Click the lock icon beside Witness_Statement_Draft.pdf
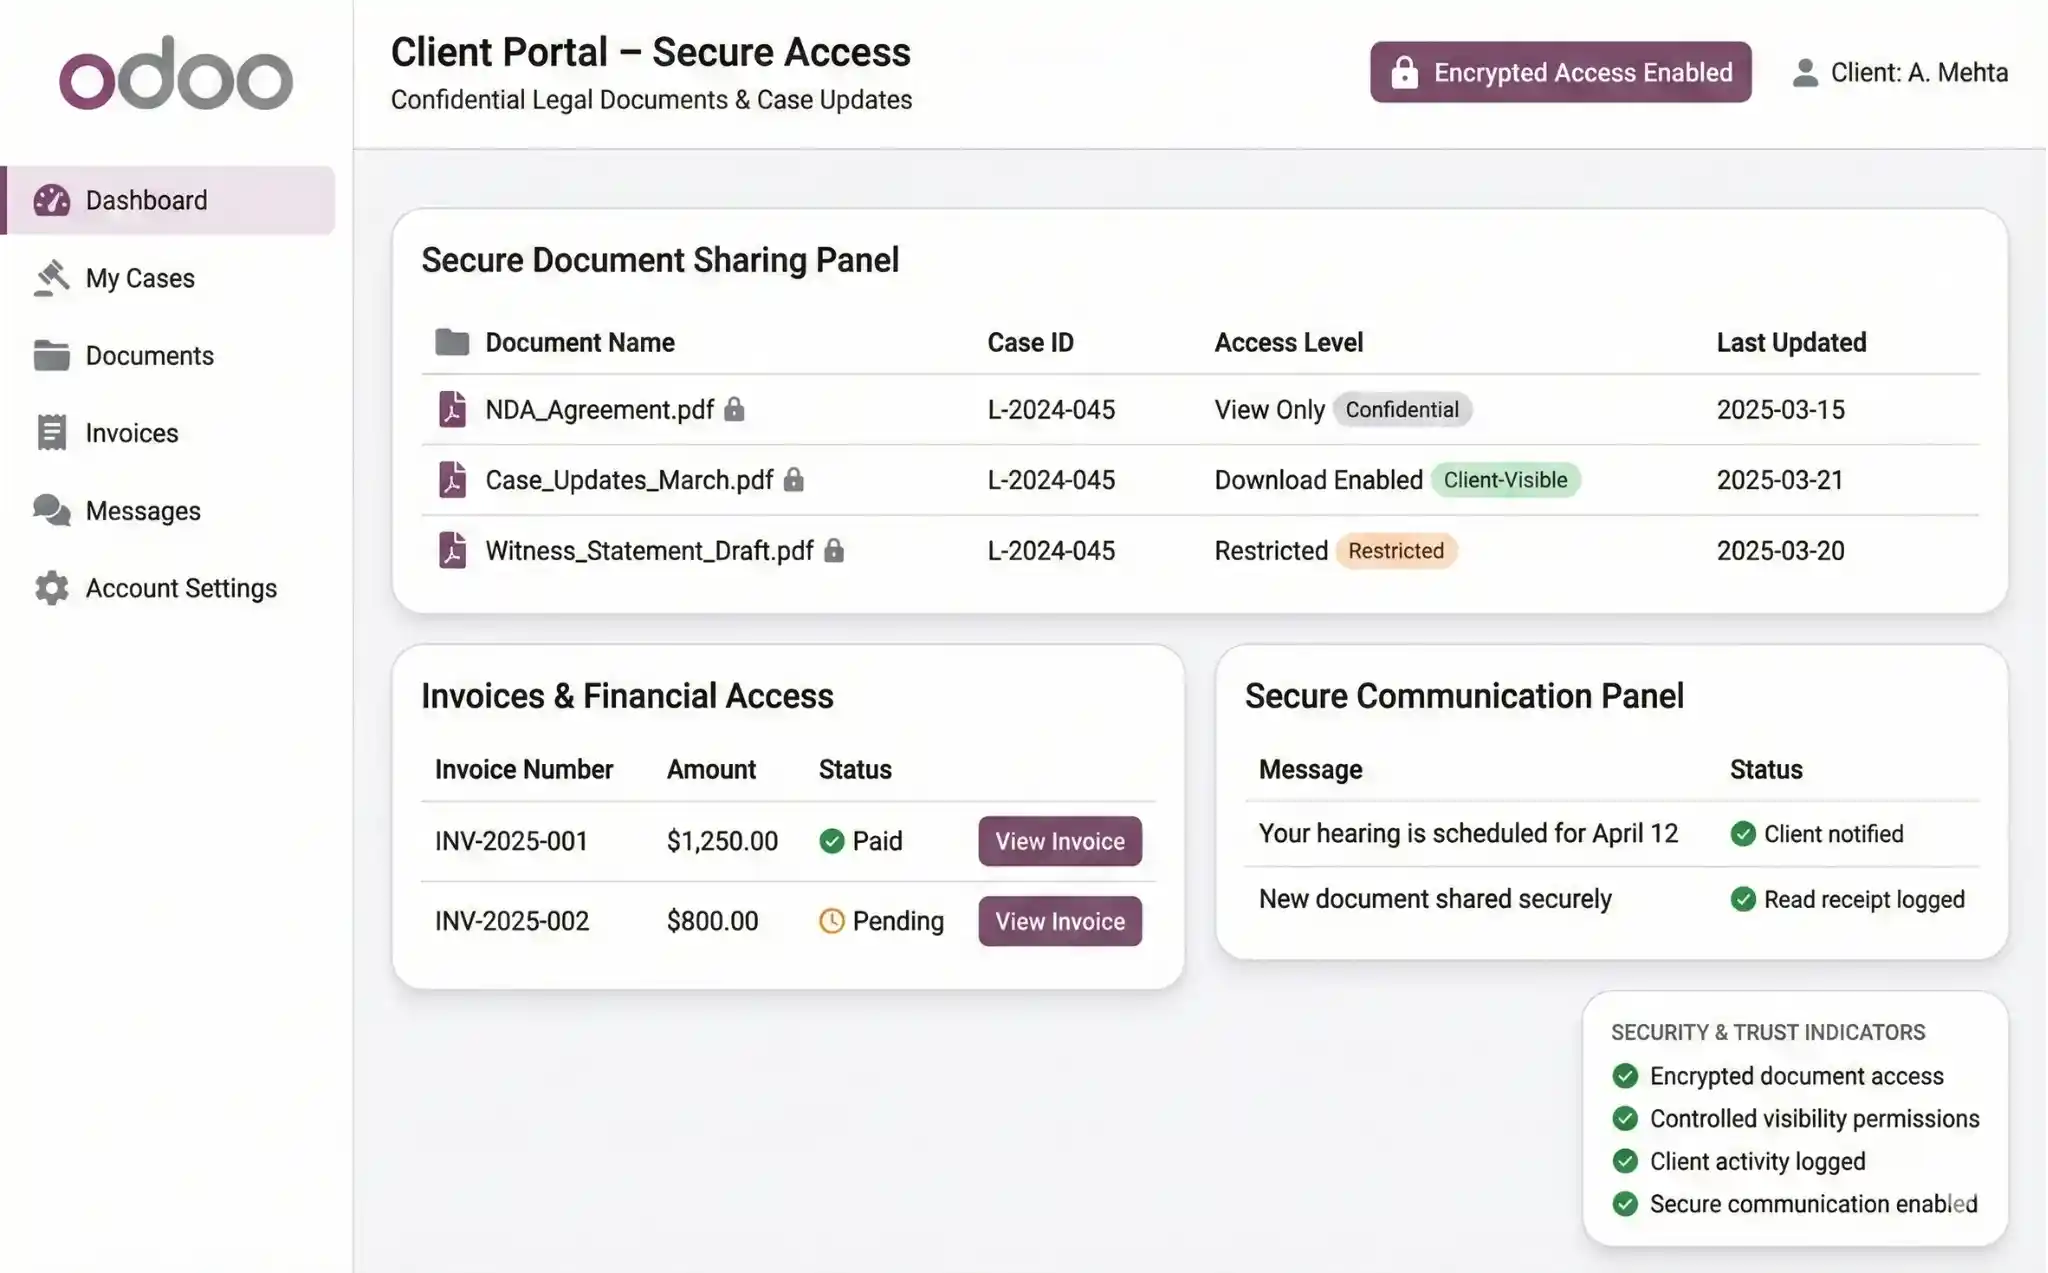 coord(835,550)
